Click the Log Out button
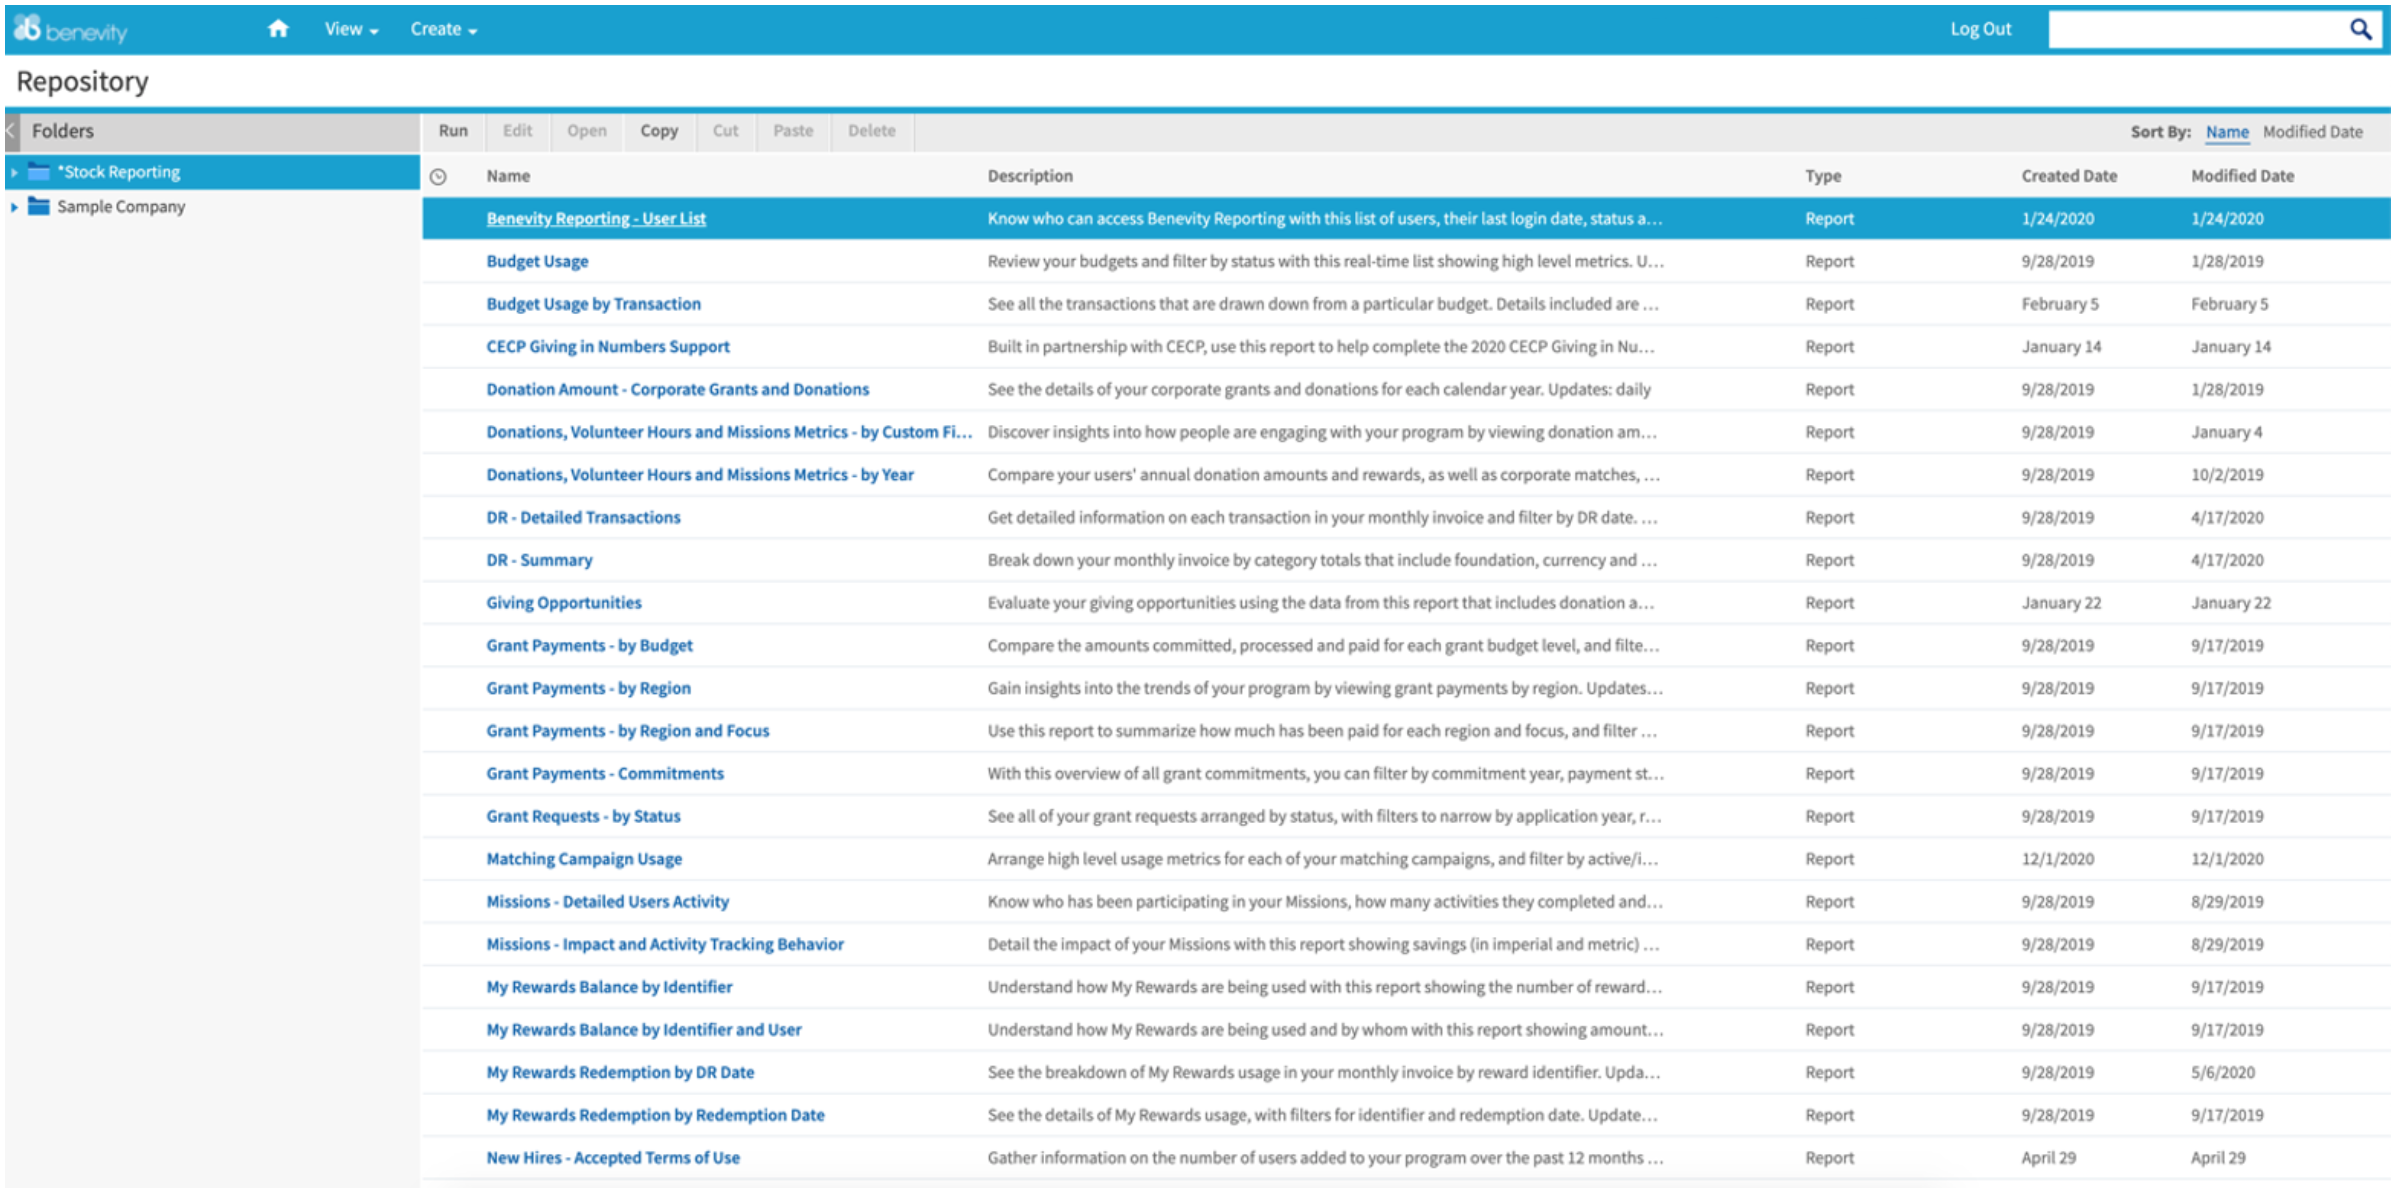Viewport: 2398px width, 1188px height. pyautogui.click(x=1980, y=28)
